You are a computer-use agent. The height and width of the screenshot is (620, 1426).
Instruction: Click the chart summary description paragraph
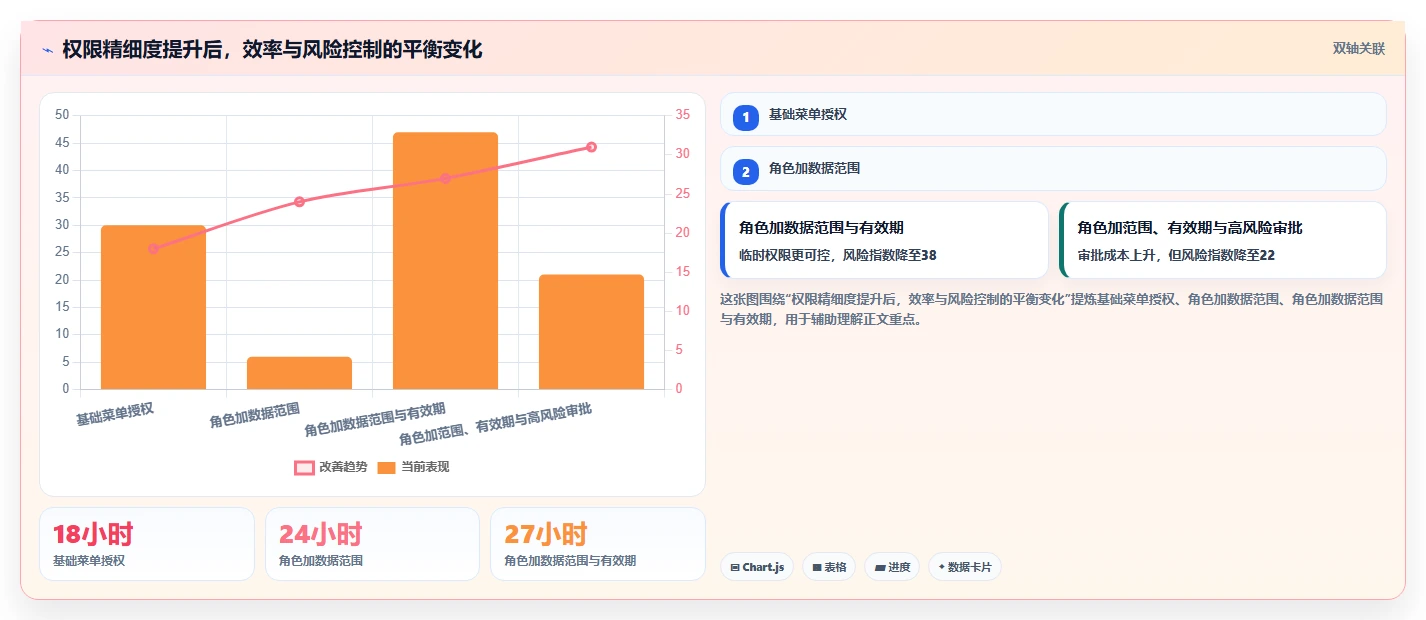1052,309
